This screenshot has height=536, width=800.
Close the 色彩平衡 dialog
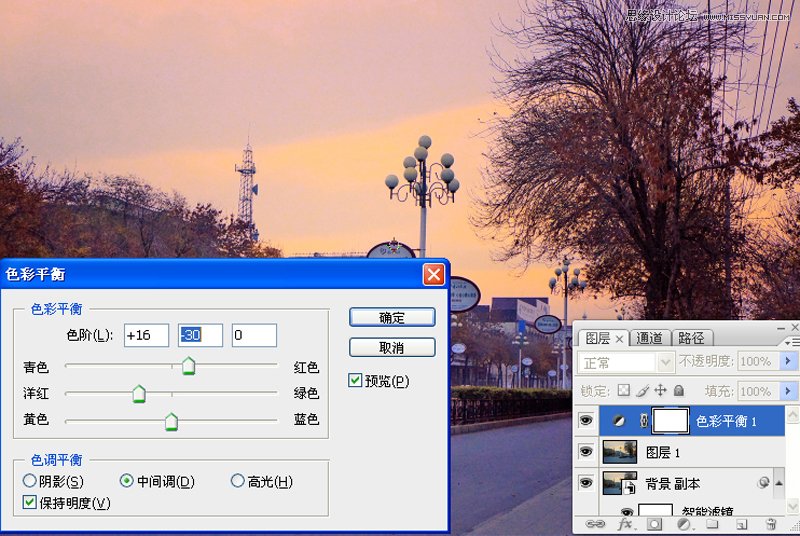(x=434, y=274)
